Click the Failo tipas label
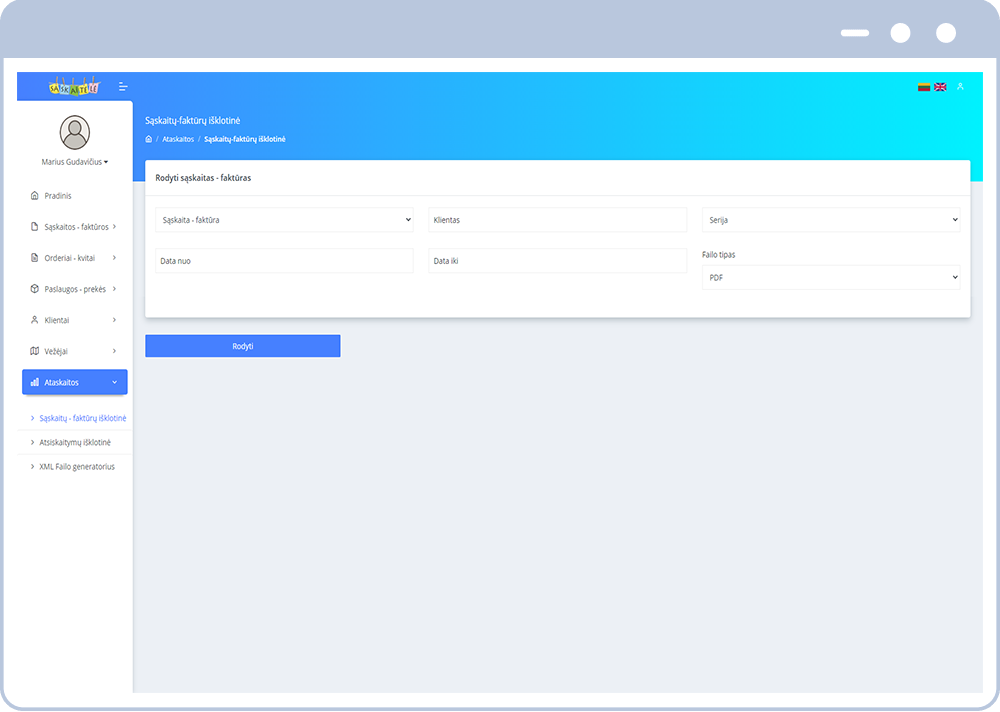The image size is (1000, 712). 719,255
